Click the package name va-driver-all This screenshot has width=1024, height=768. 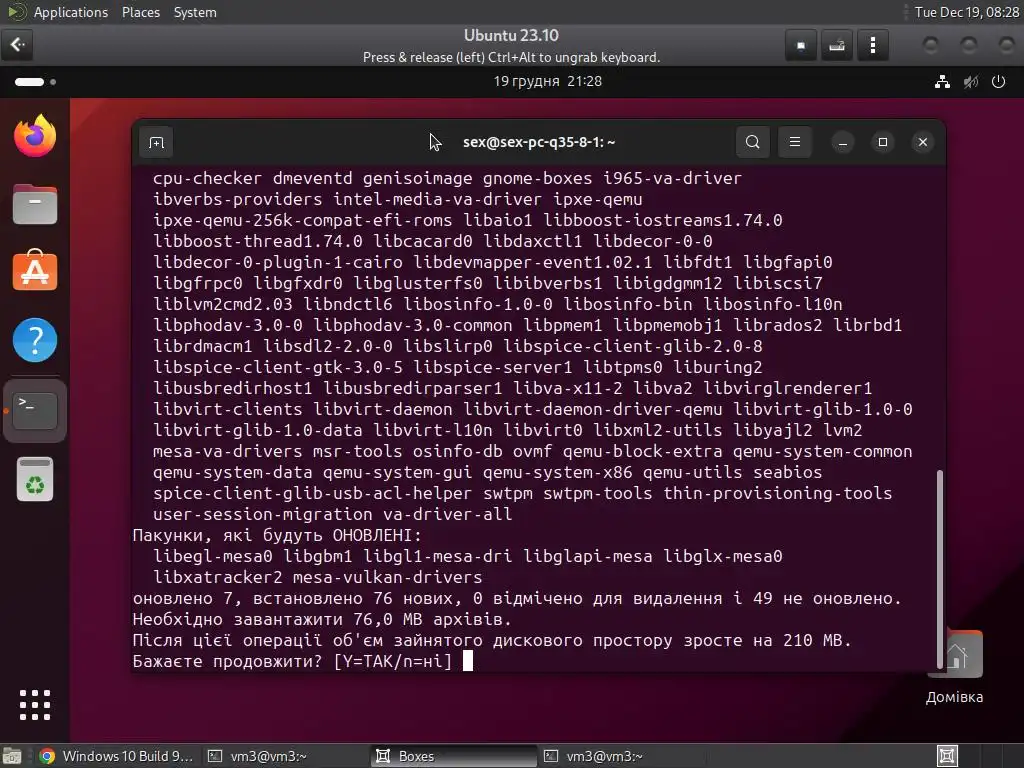click(447, 515)
